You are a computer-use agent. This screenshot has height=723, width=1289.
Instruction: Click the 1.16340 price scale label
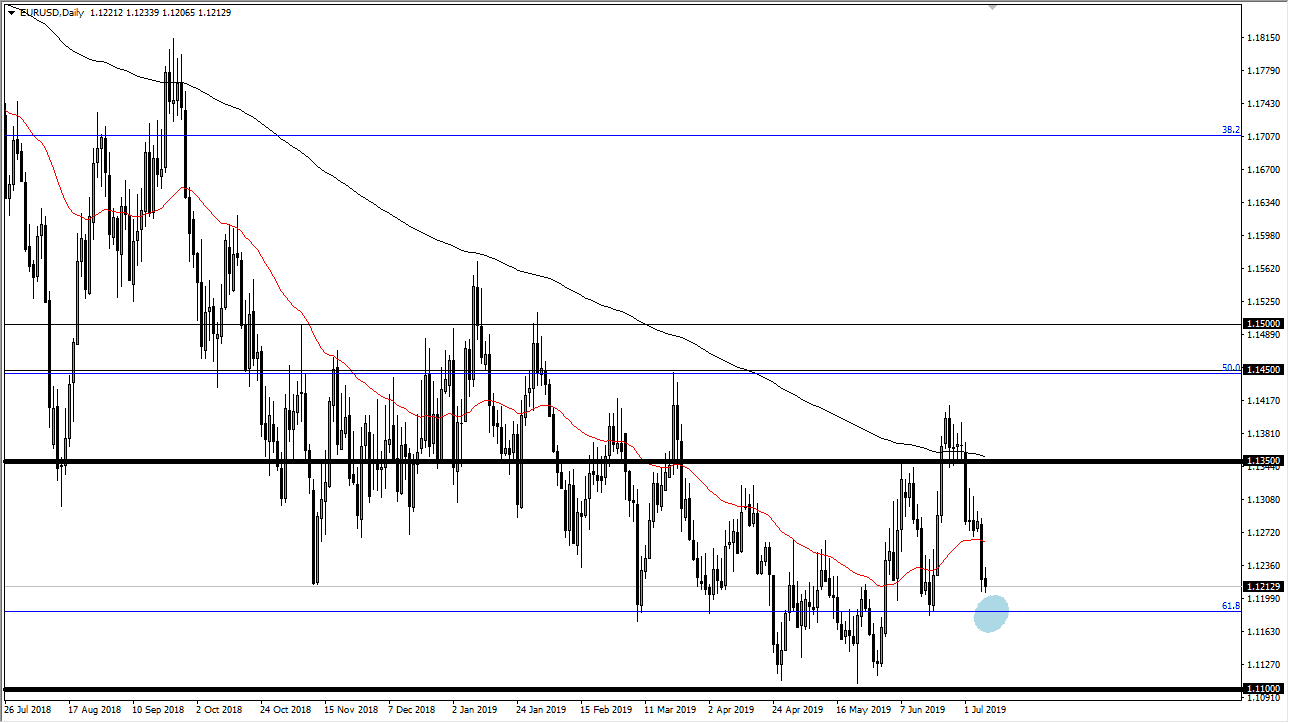point(1265,203)
